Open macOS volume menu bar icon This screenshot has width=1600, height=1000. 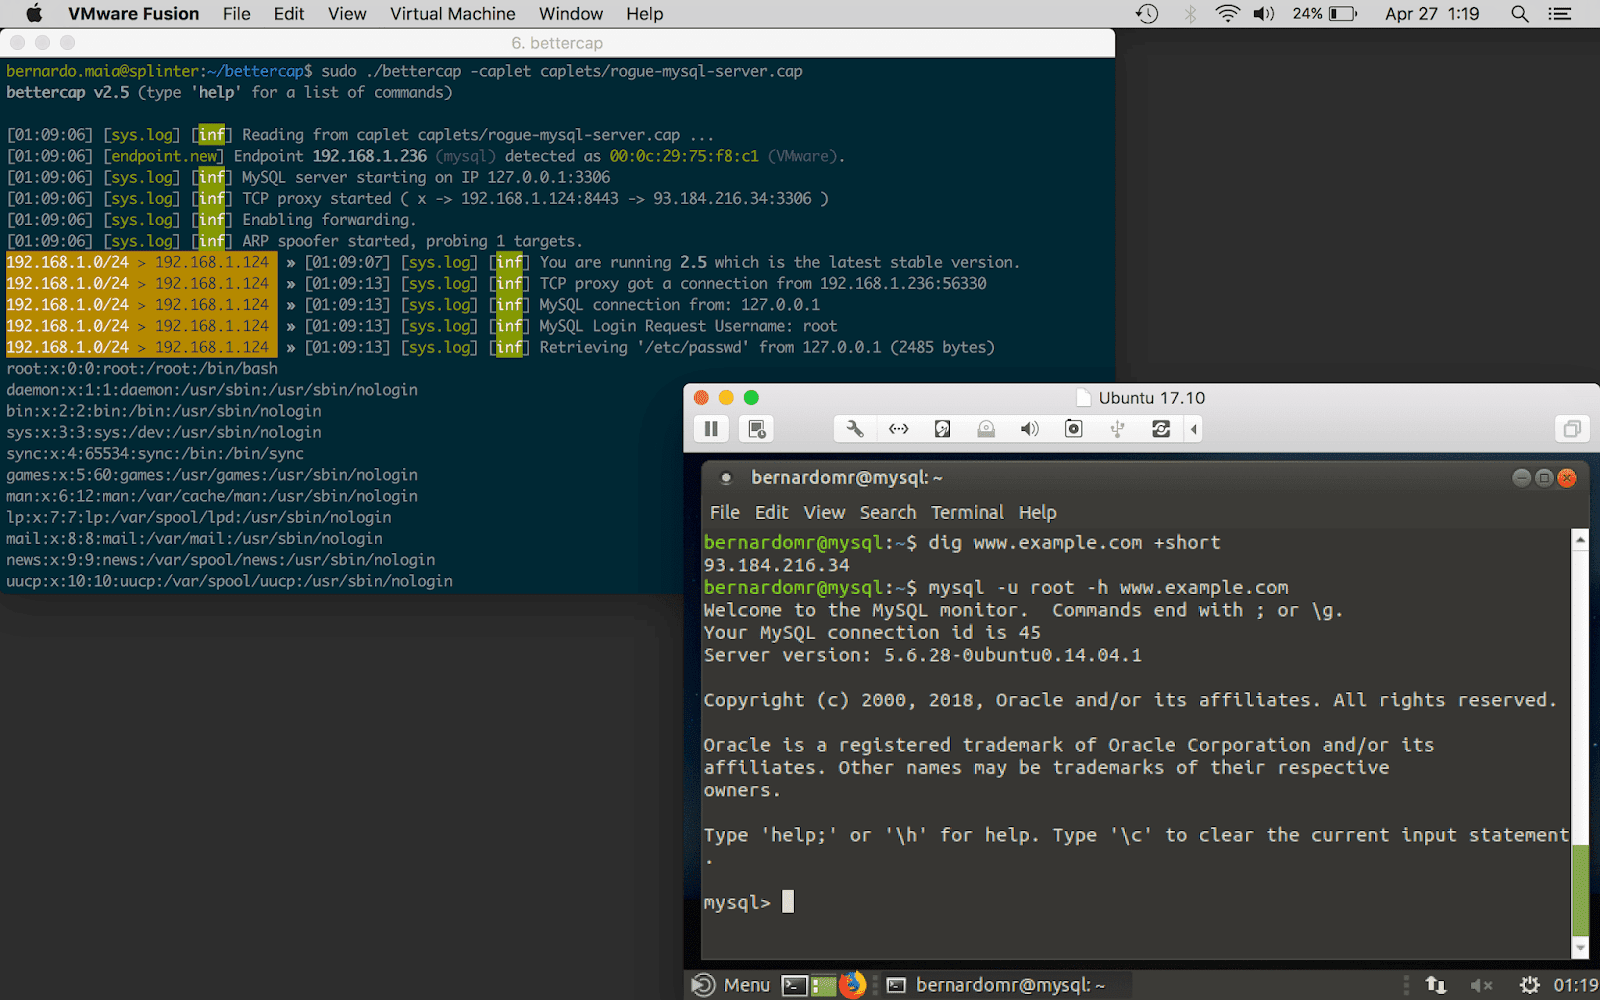(x=1264, y=14)
